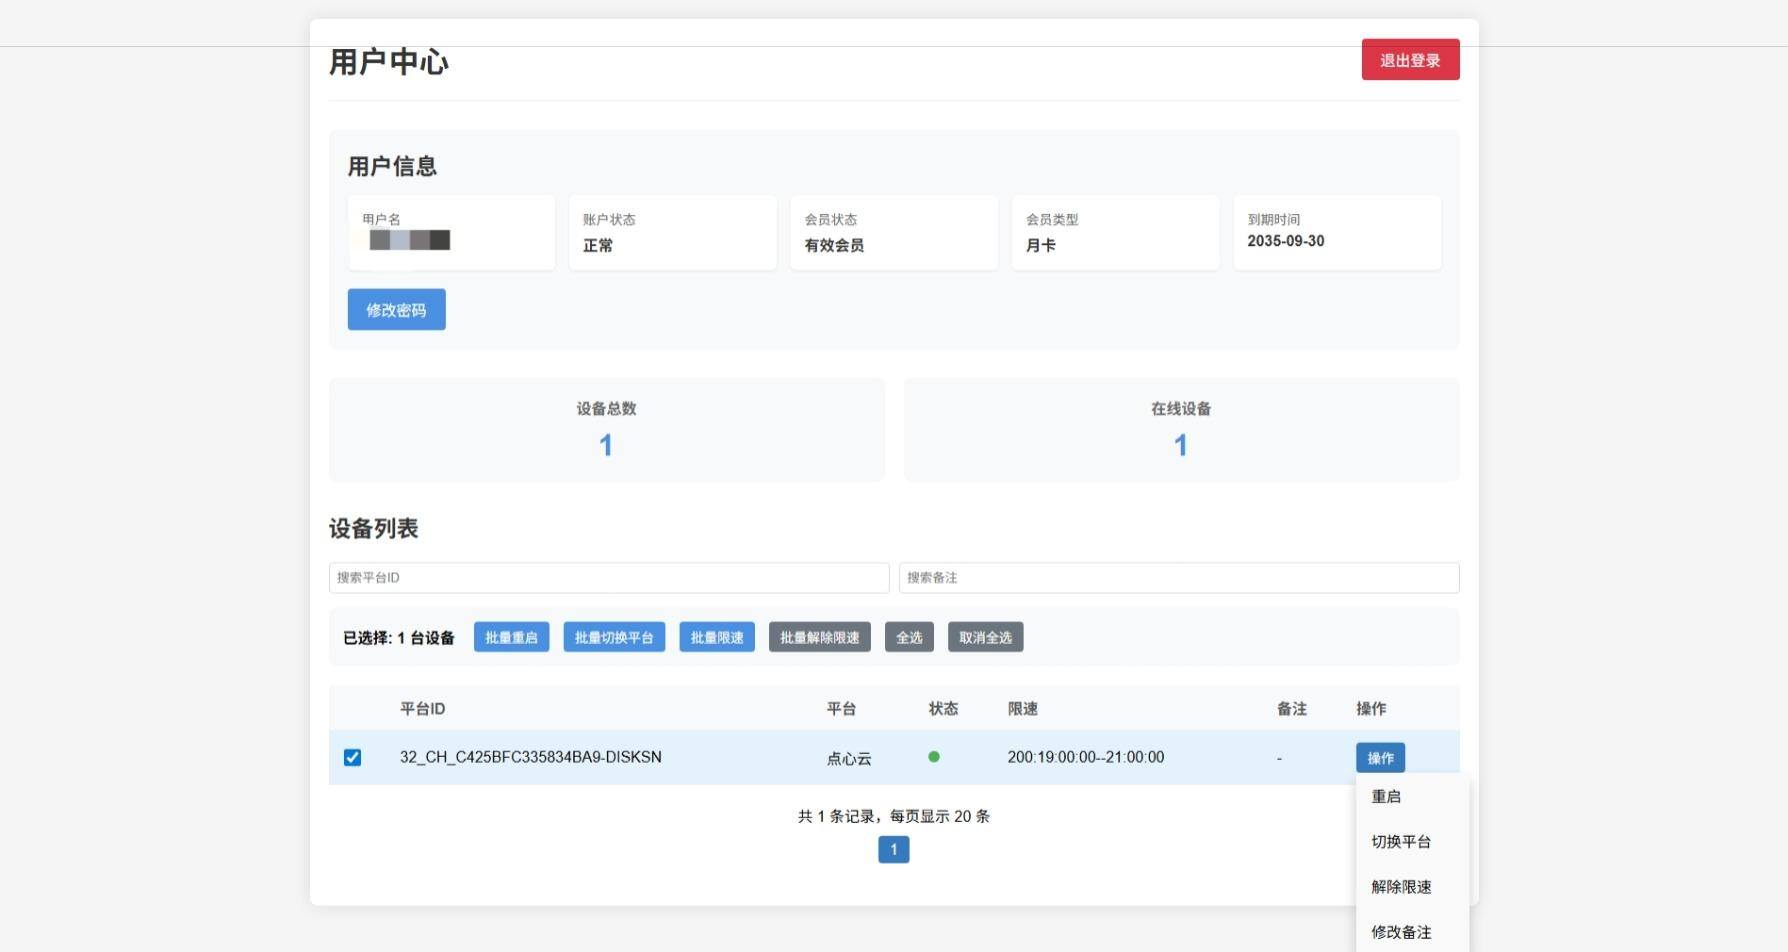Click the 搜索平台ID search field
This screenshot has height=952, width=1788.
(x=608, y=578)
